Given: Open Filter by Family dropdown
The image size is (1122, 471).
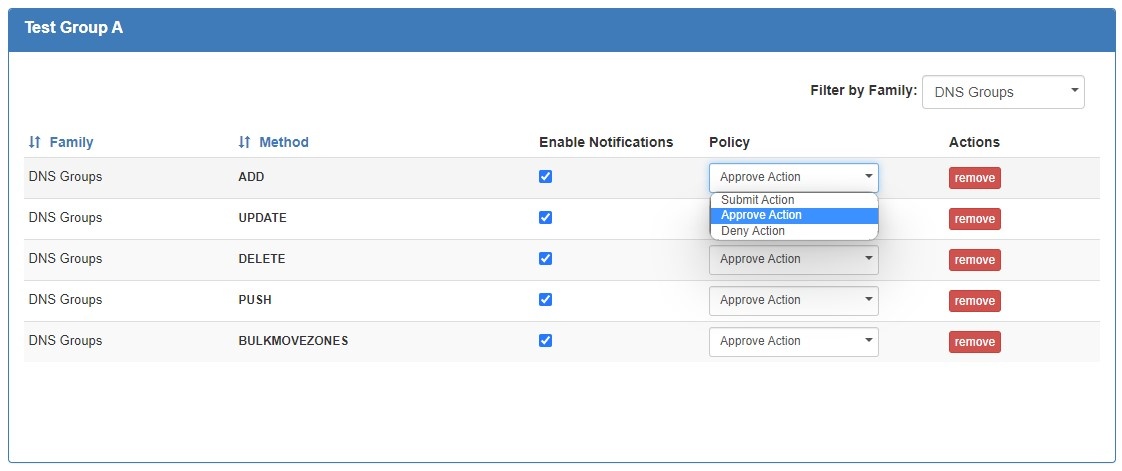Looking at the screenshot, I should [x=1002, y=92].
